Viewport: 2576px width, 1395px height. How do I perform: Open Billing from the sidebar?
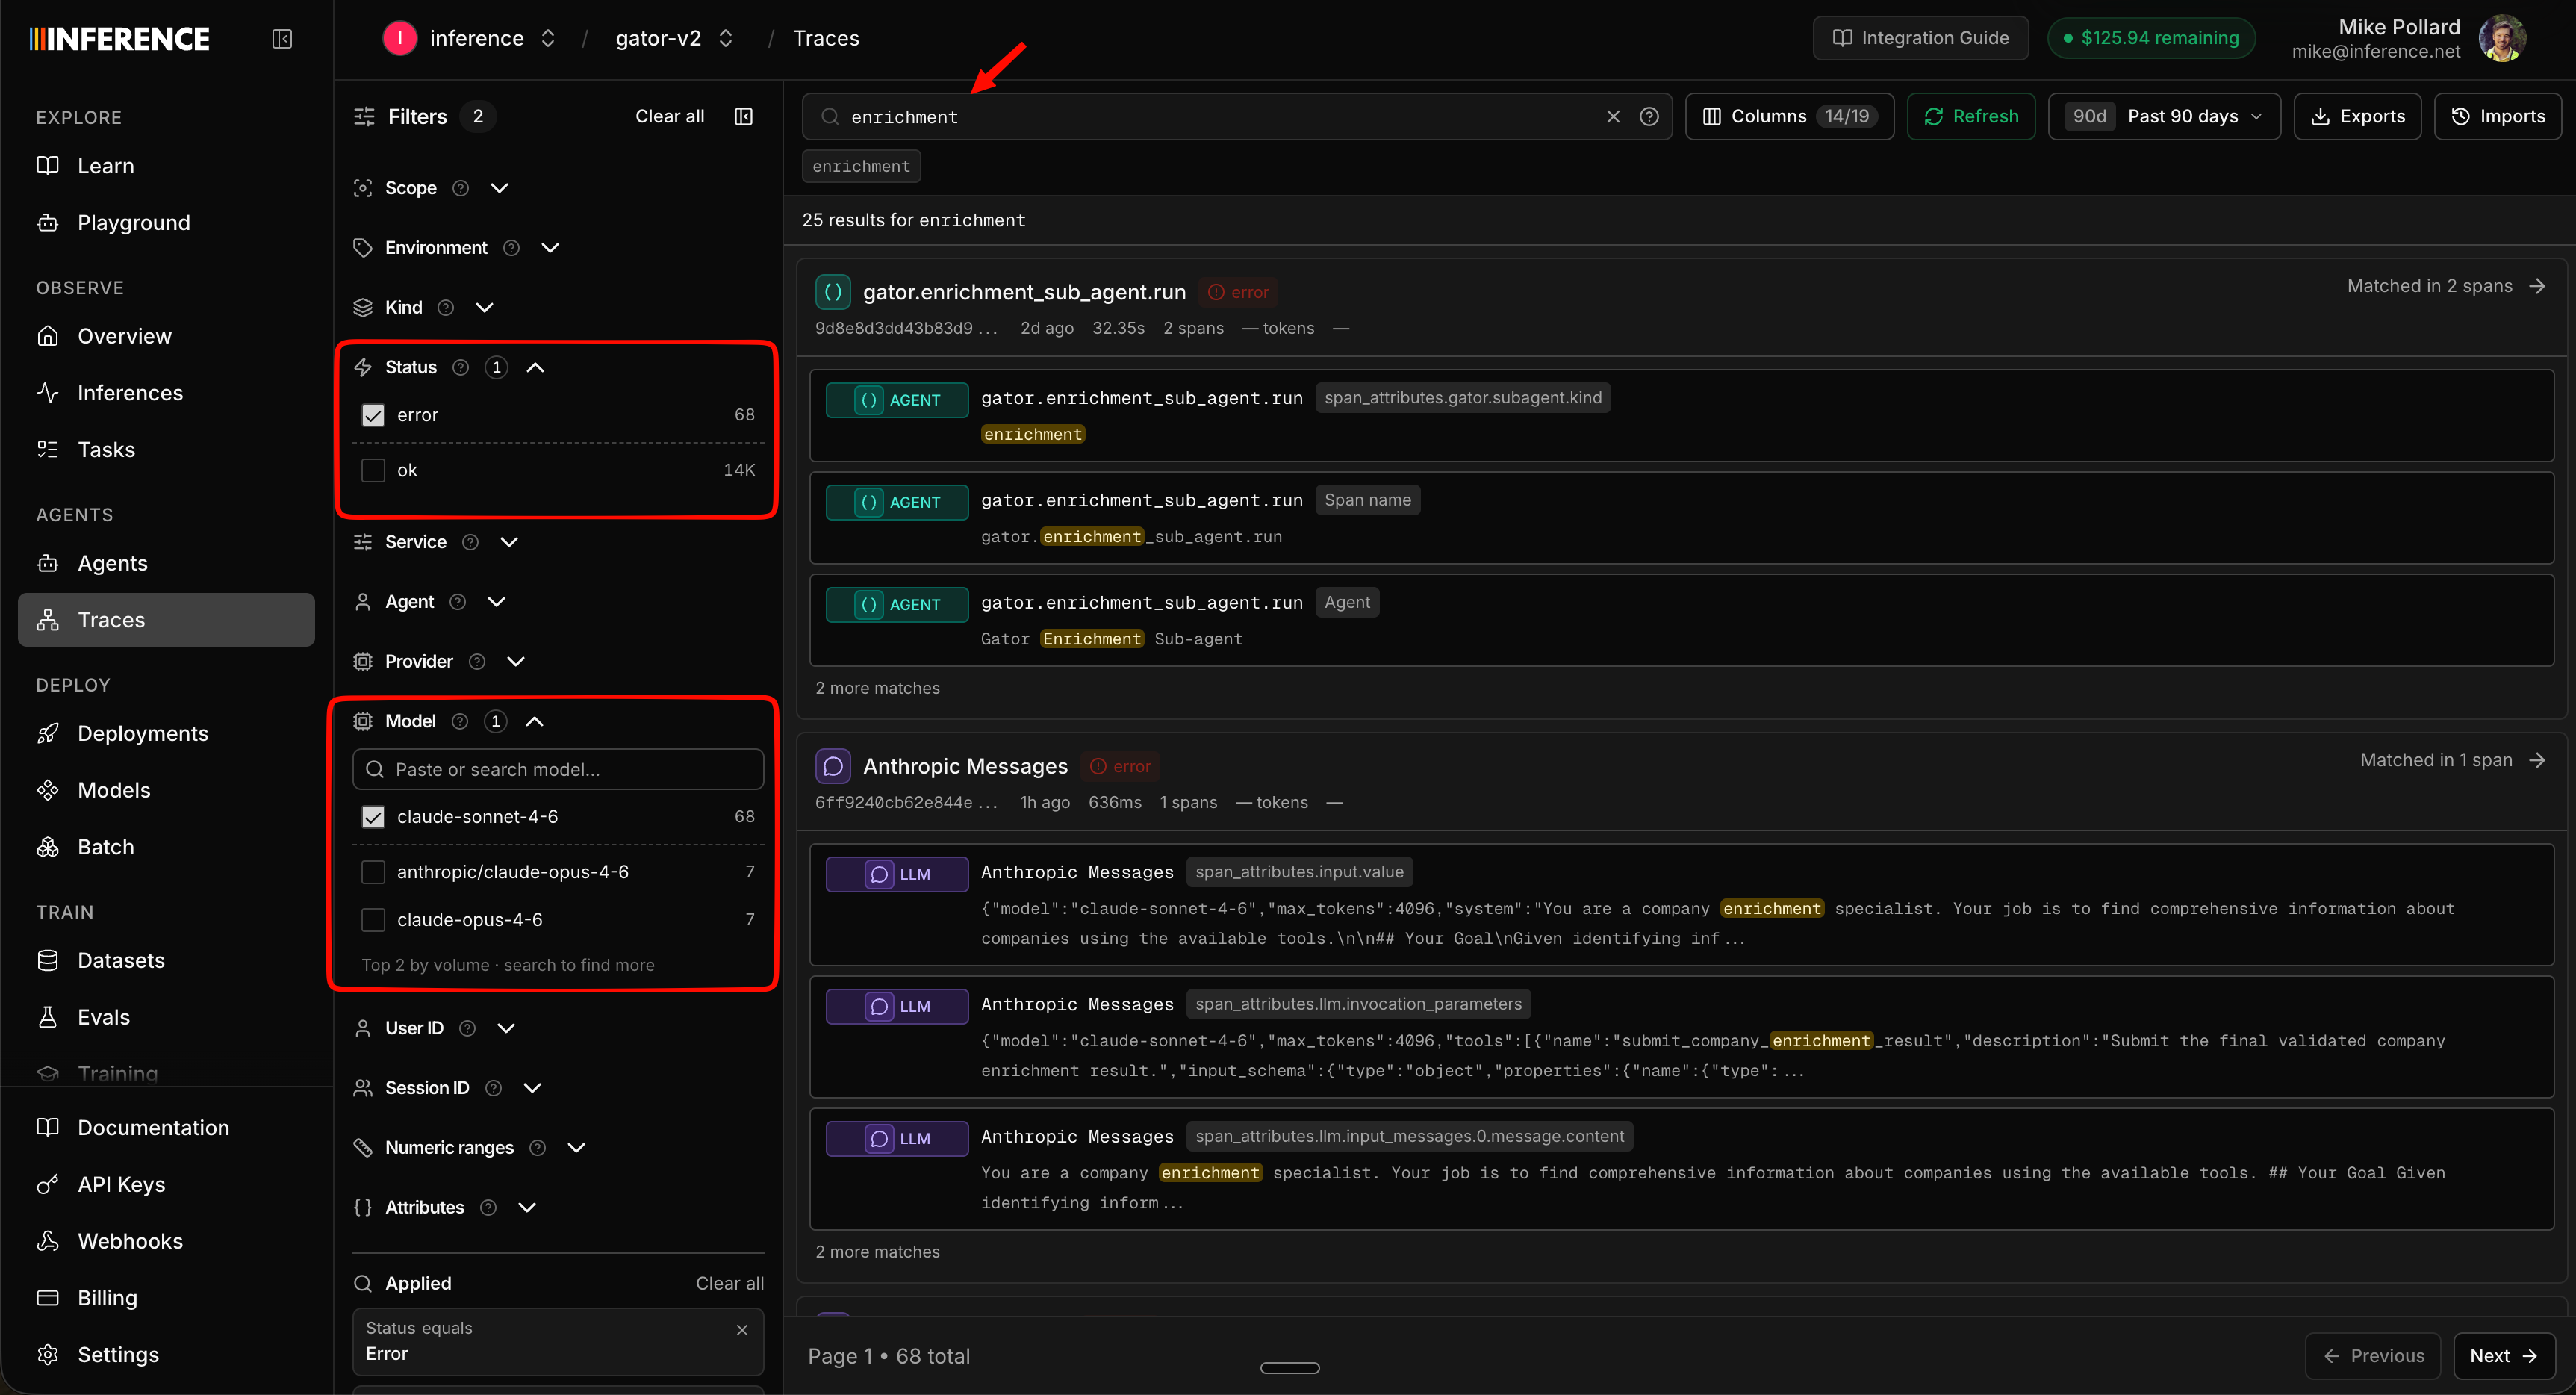tap(166, 1298)
